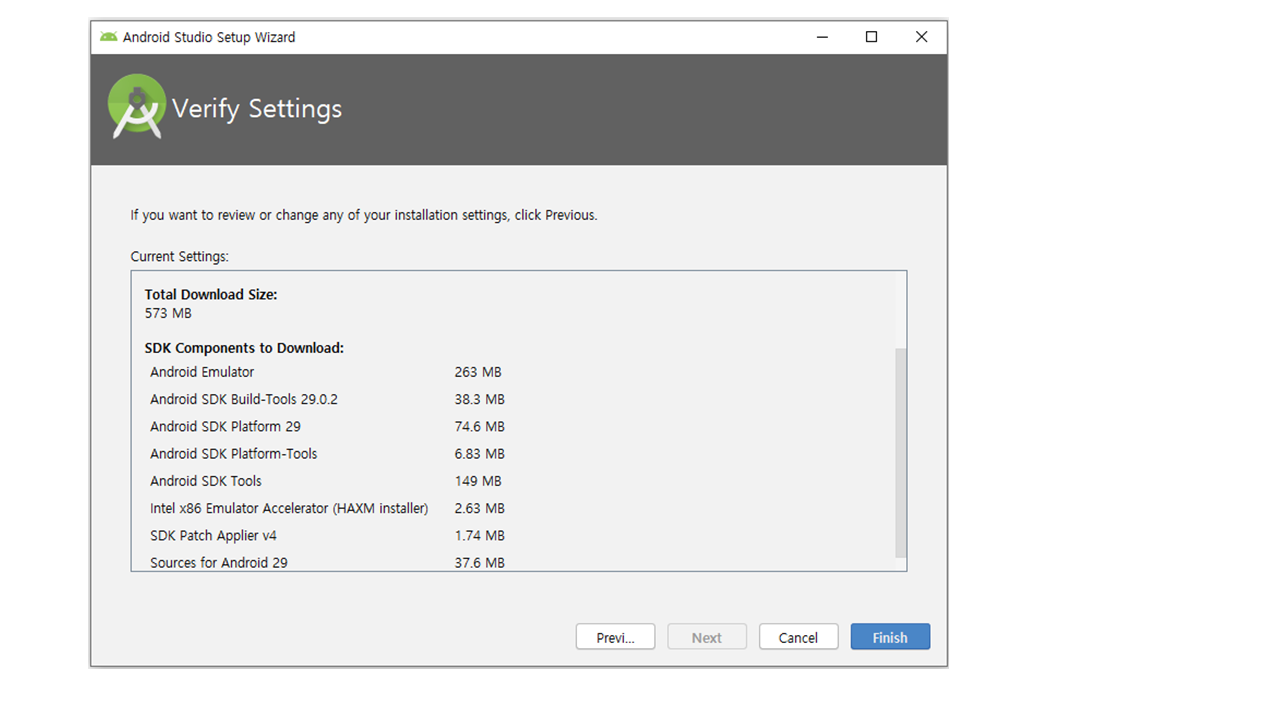The image size is (1280, 720).
Task: Select the Android Emulator entry
Action: (x=202, y=372)
